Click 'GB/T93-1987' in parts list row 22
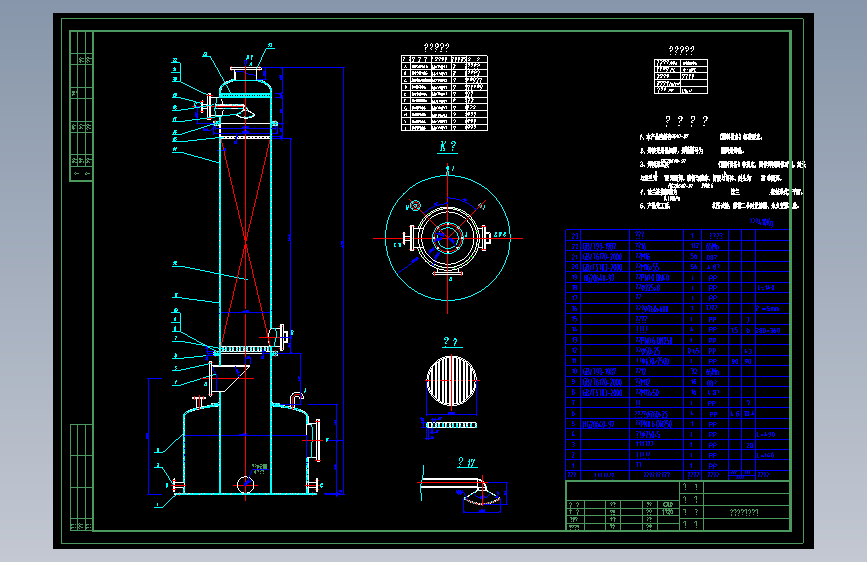 [x=599, y=246]
